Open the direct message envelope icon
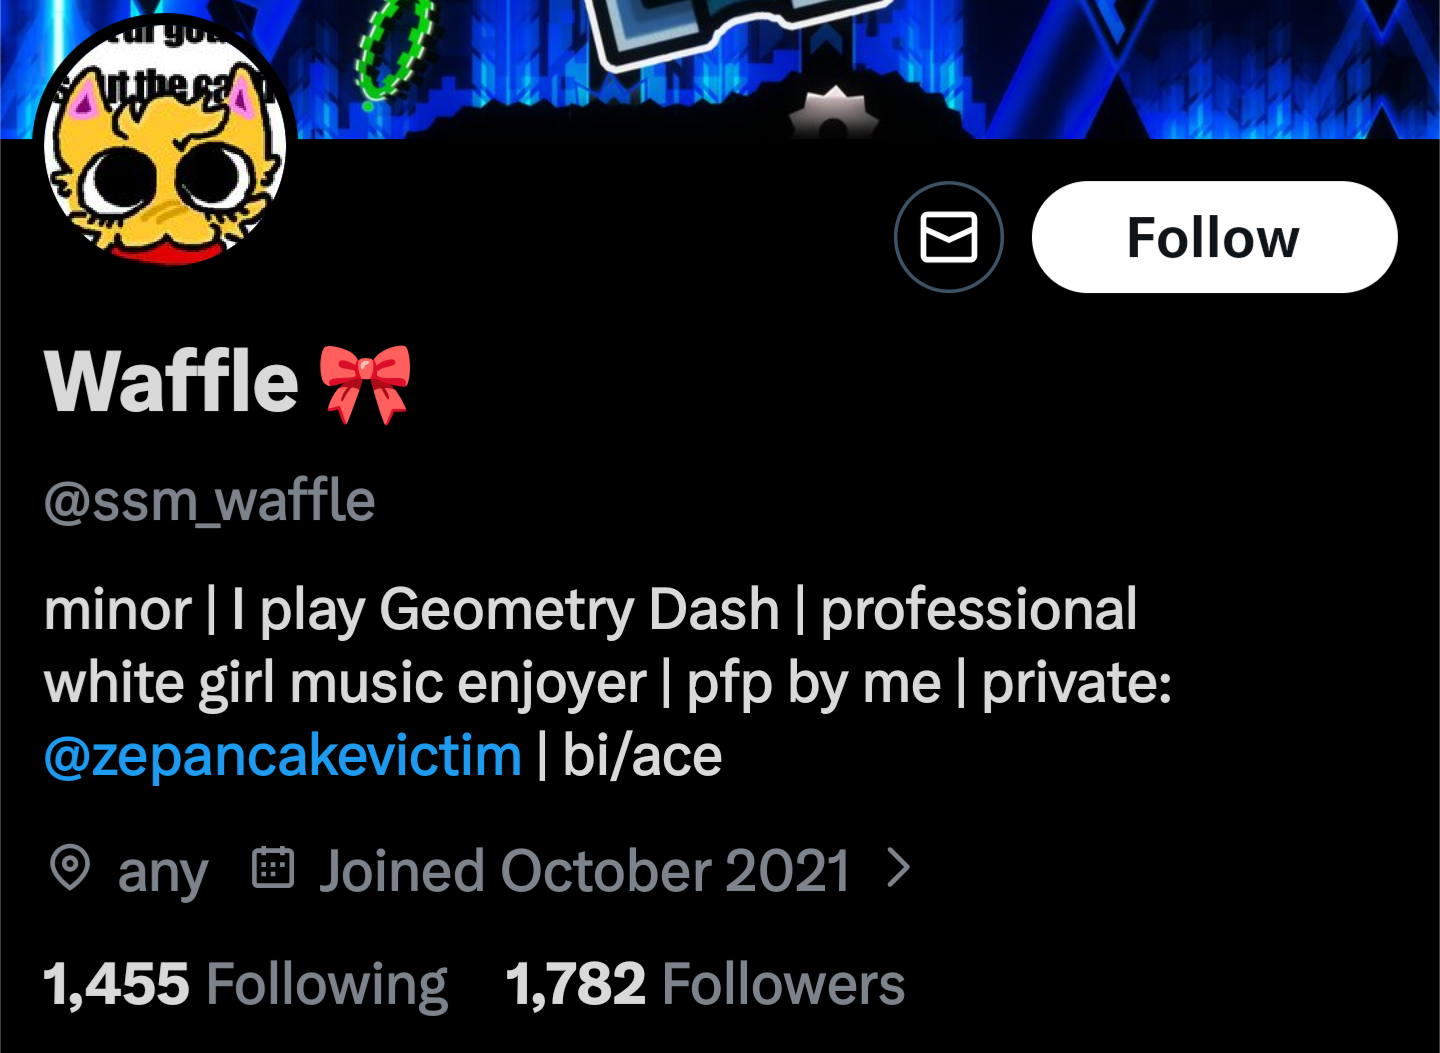1440x1053 pixels. [x=948, y=237]
